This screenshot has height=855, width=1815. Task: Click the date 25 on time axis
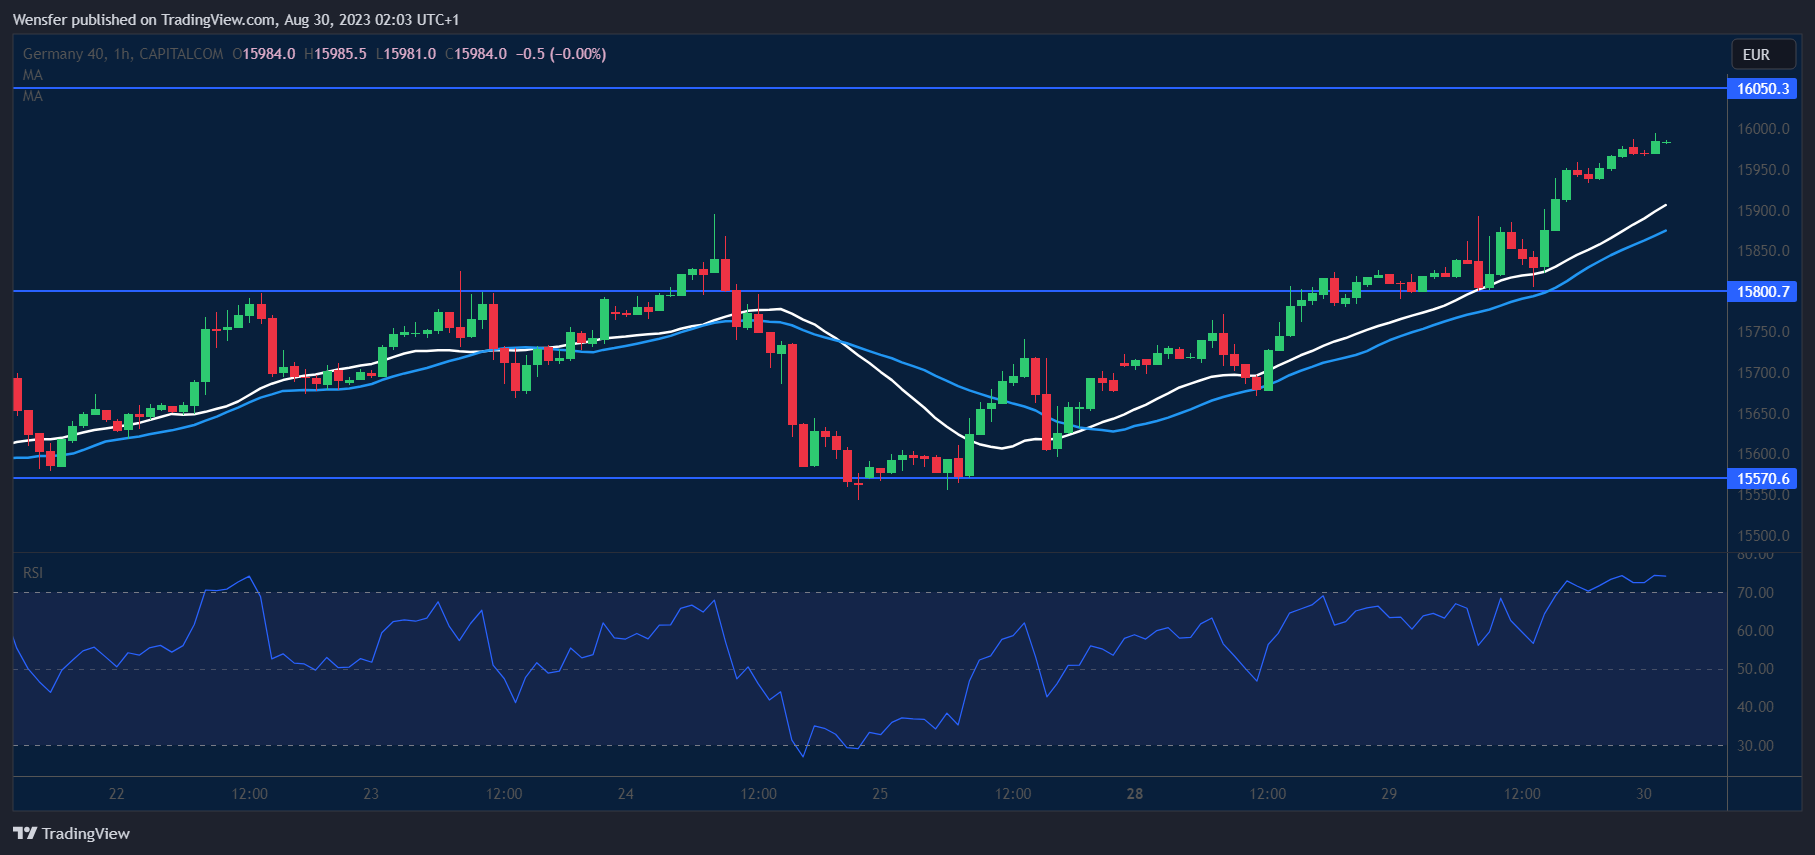pyautogui.click(x=880, y=794)
